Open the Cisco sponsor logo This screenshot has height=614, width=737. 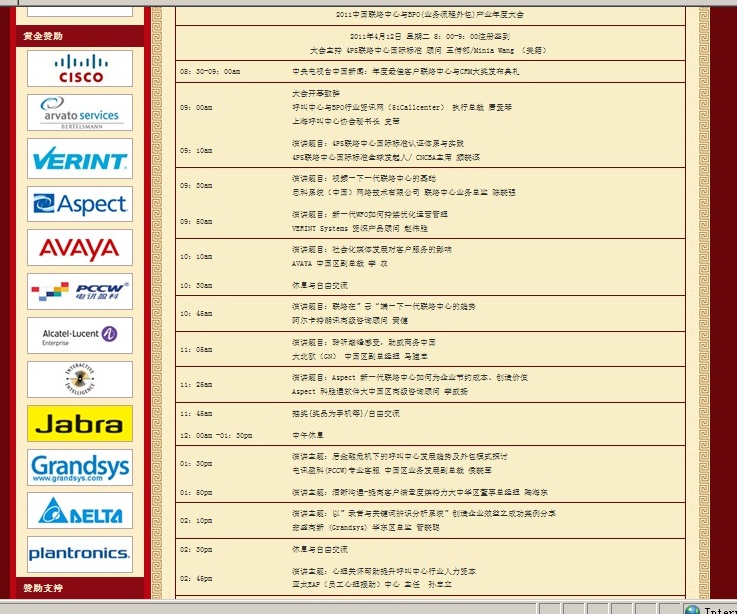[80, 69]
